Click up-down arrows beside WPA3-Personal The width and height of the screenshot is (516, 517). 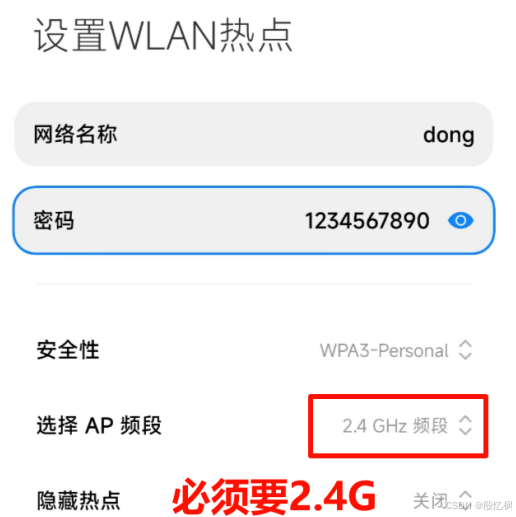tap(465, 350)
